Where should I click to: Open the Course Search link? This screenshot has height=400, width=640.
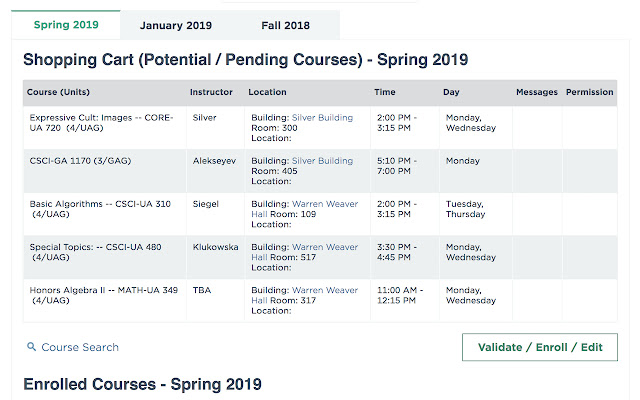pos(80,347)
